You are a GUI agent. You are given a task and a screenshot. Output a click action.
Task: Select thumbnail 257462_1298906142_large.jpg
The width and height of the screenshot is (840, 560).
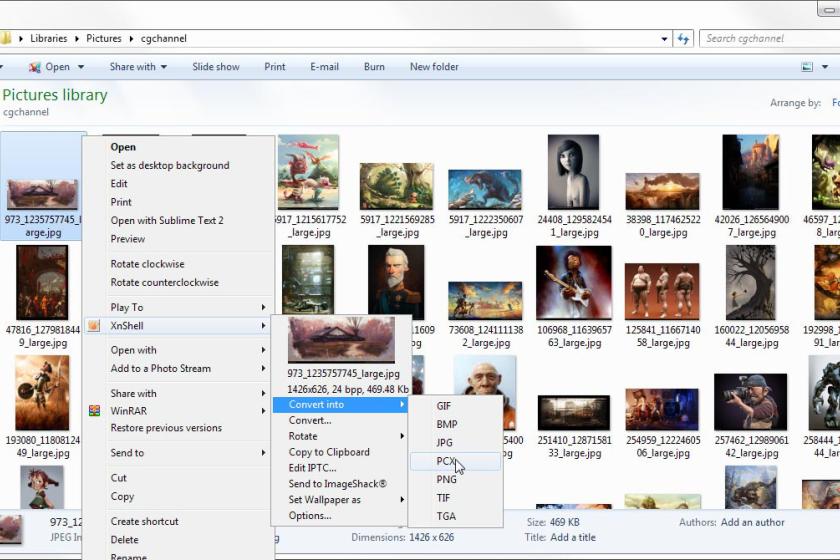751,402
